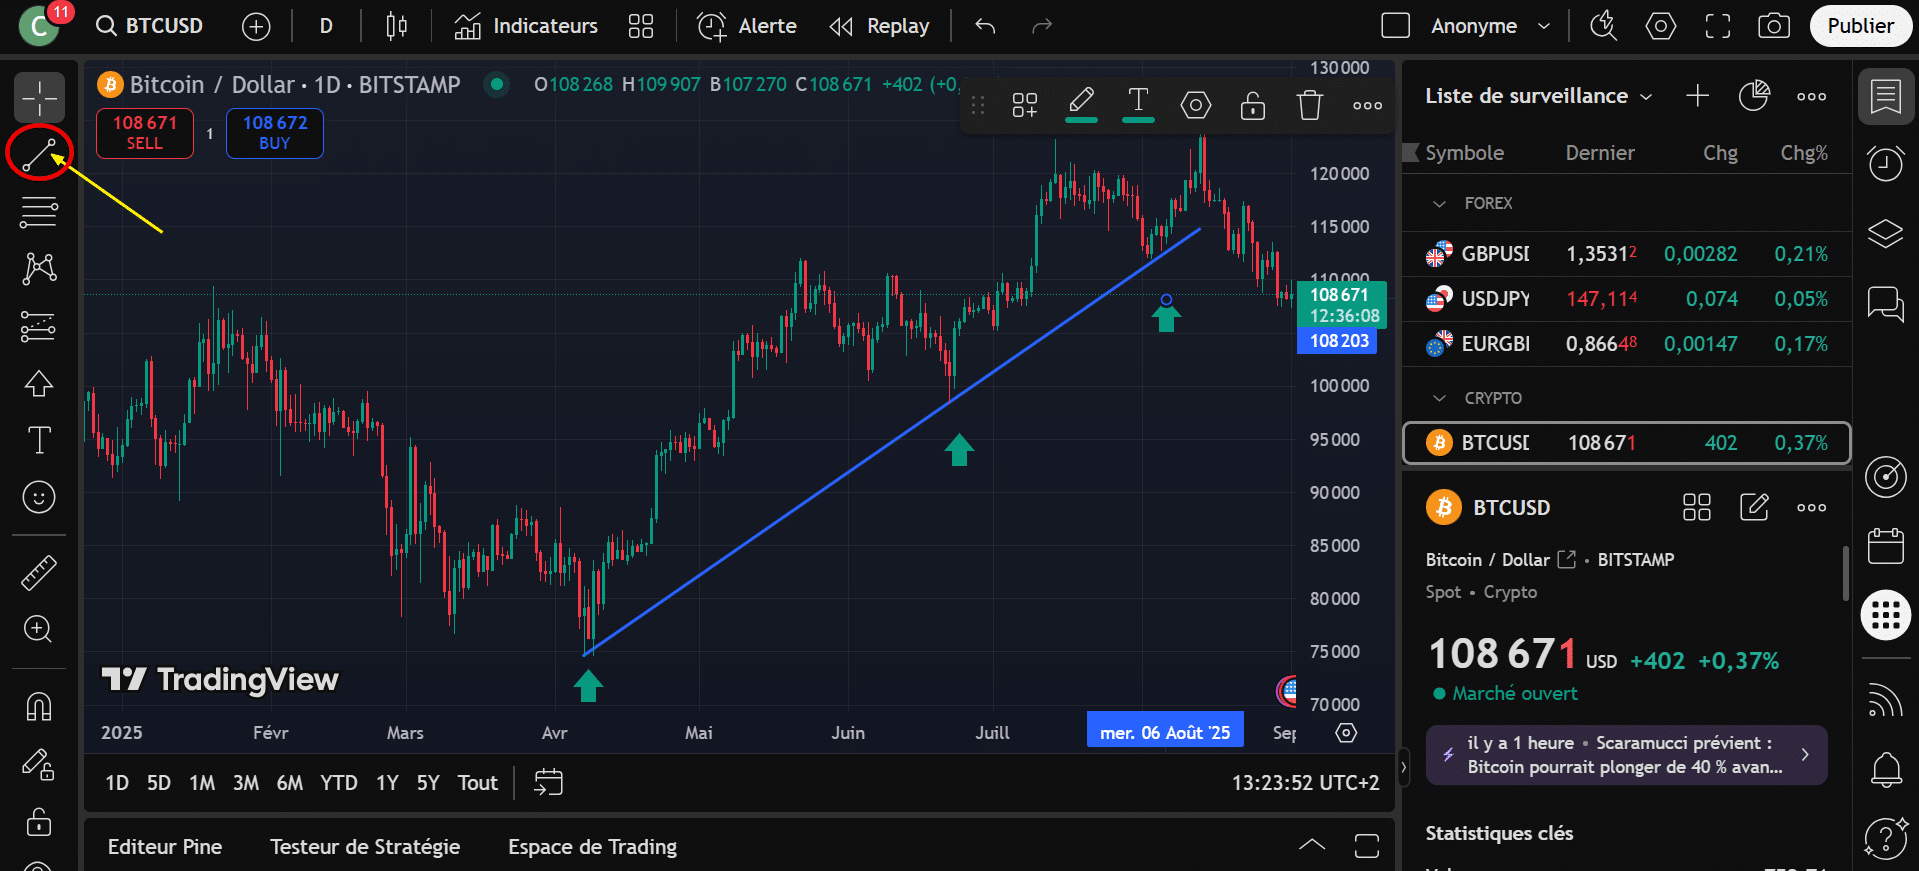This screenshot has width=1919, height=871.
Task: Open the ruler measure tool
Action: (x=39, y=573)
